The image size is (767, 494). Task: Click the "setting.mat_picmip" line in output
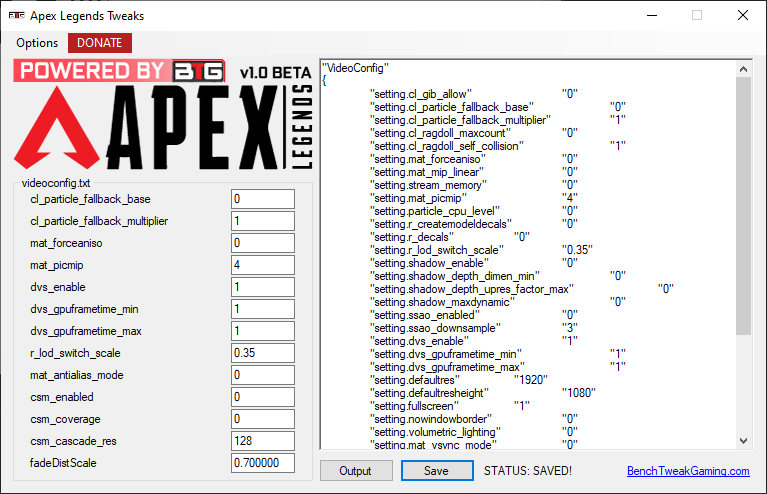click(474, 198)
